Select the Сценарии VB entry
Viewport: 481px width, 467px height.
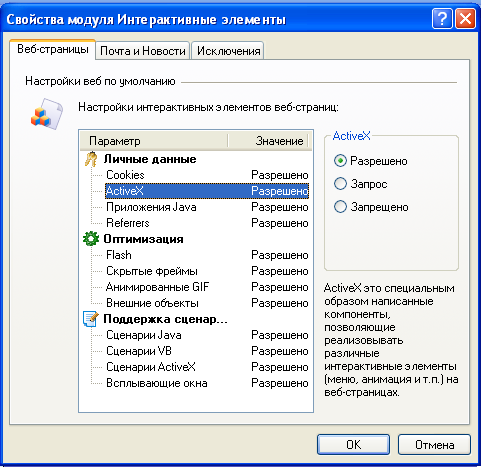click(207, 351)
